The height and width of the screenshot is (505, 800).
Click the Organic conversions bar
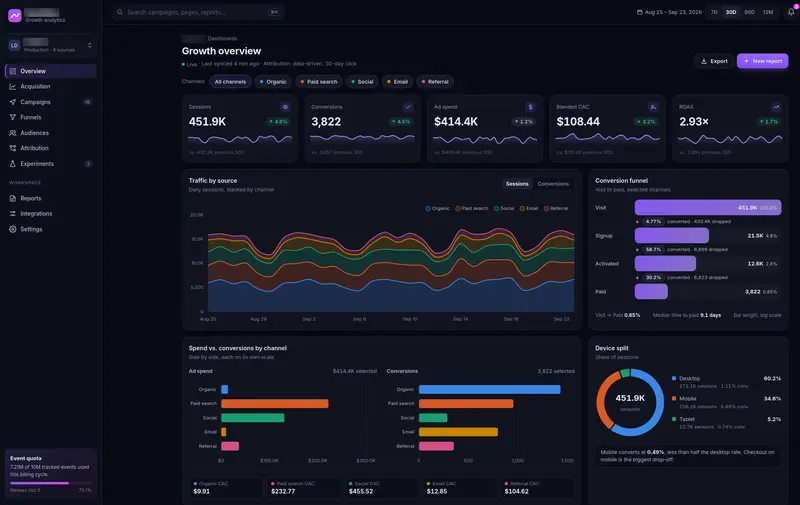pos(489,389)
